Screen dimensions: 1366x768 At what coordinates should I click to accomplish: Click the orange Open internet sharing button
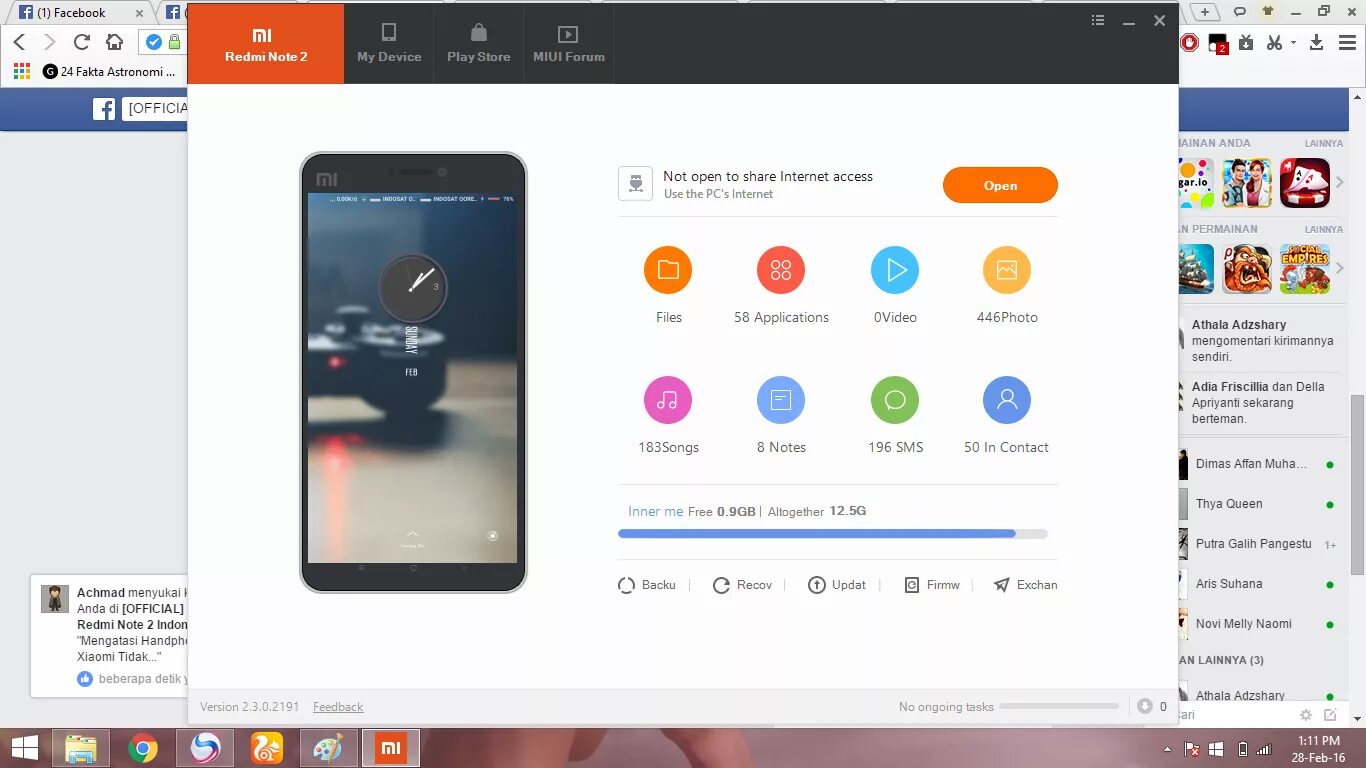(1000, 185)
